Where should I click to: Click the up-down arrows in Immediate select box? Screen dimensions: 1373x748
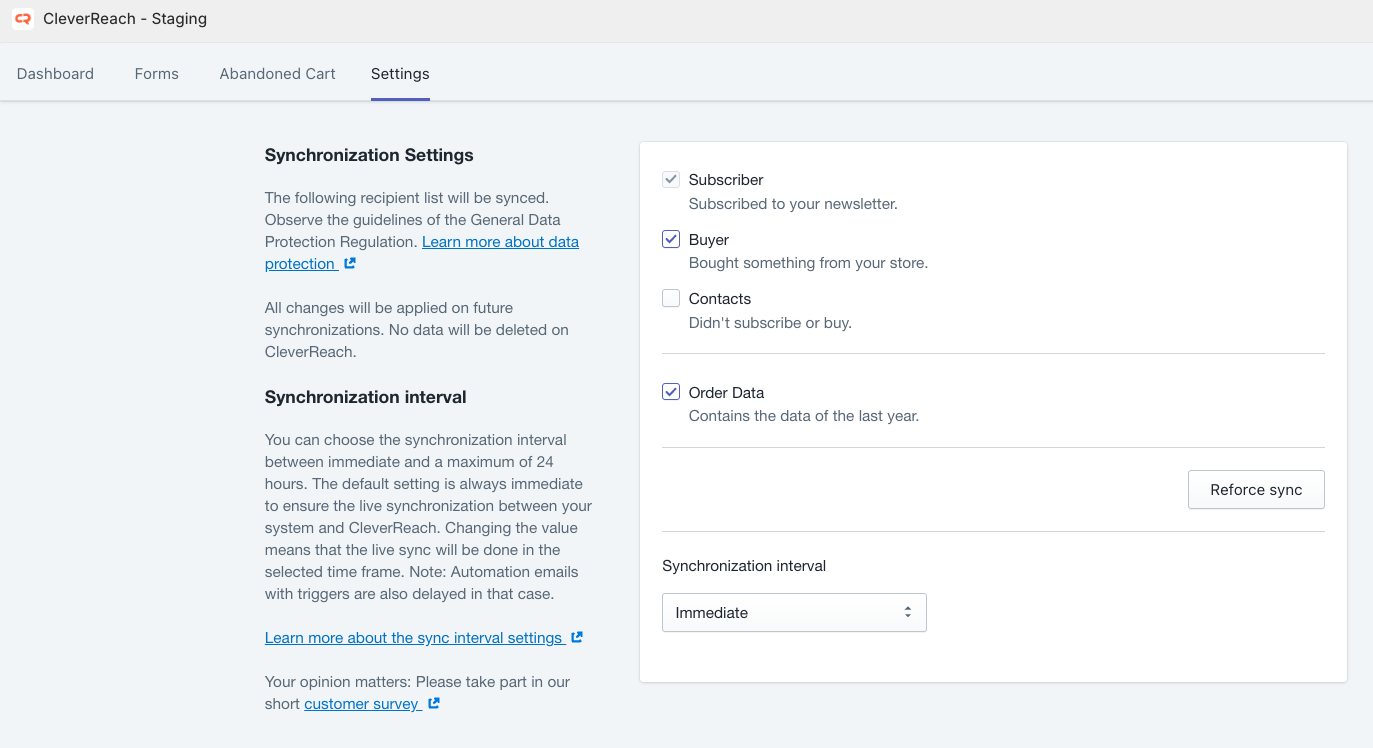pyautogui.click(x=907, y=612)
